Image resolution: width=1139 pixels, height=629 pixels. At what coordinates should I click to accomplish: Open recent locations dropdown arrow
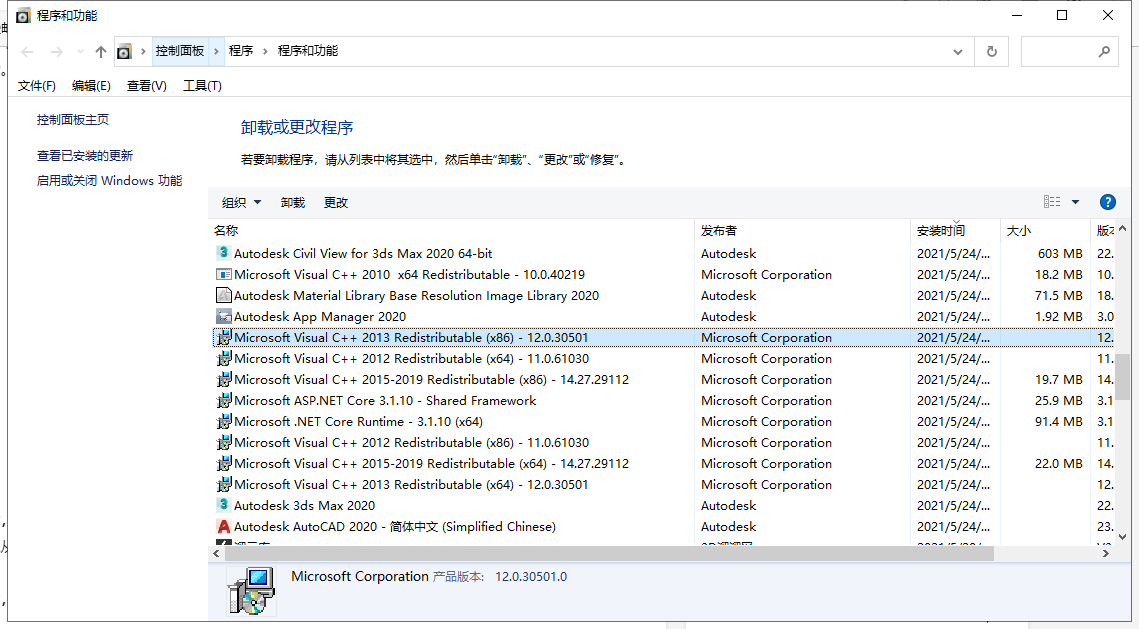point(80,52)
